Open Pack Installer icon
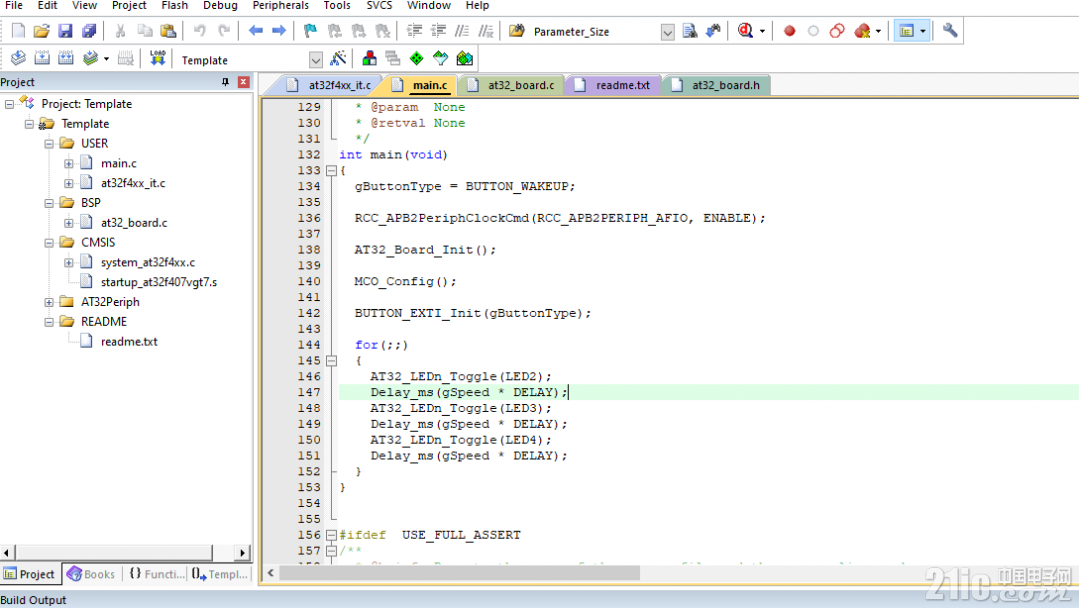 [x=464, y=59]
